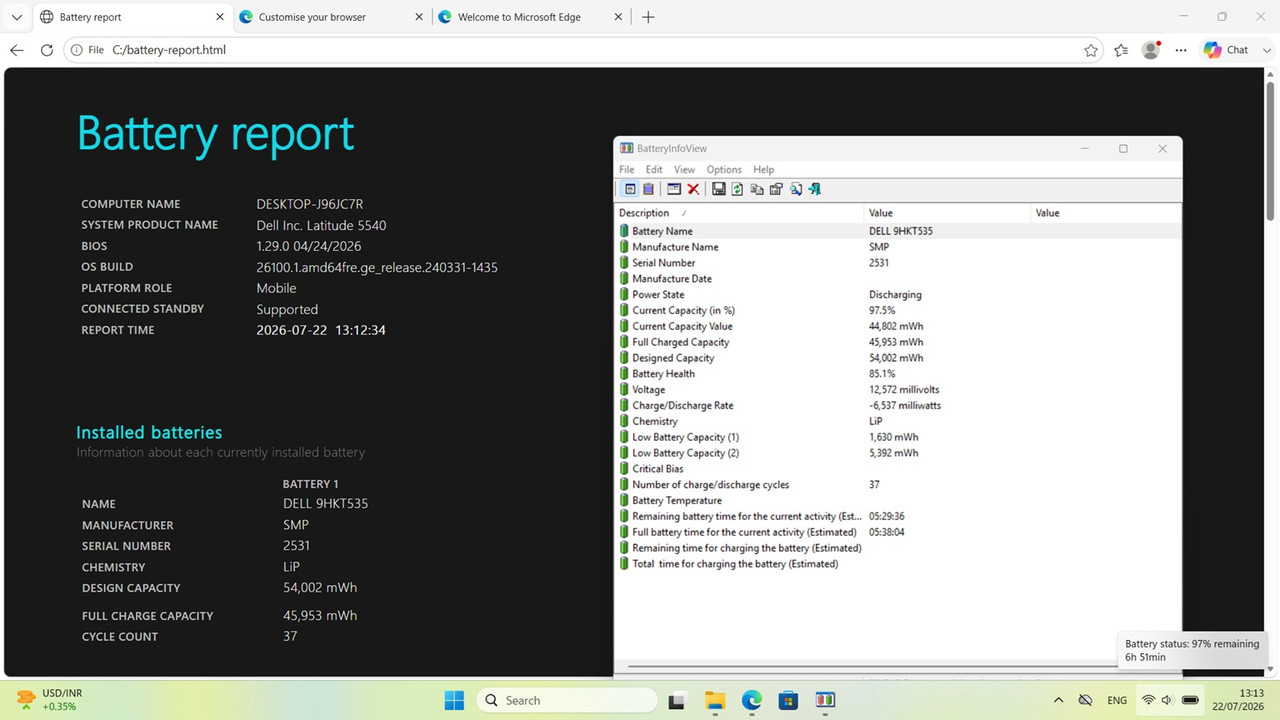Click the cloud sync icon in system tray
This screenshot has height=720, width=1280.
1085,700
